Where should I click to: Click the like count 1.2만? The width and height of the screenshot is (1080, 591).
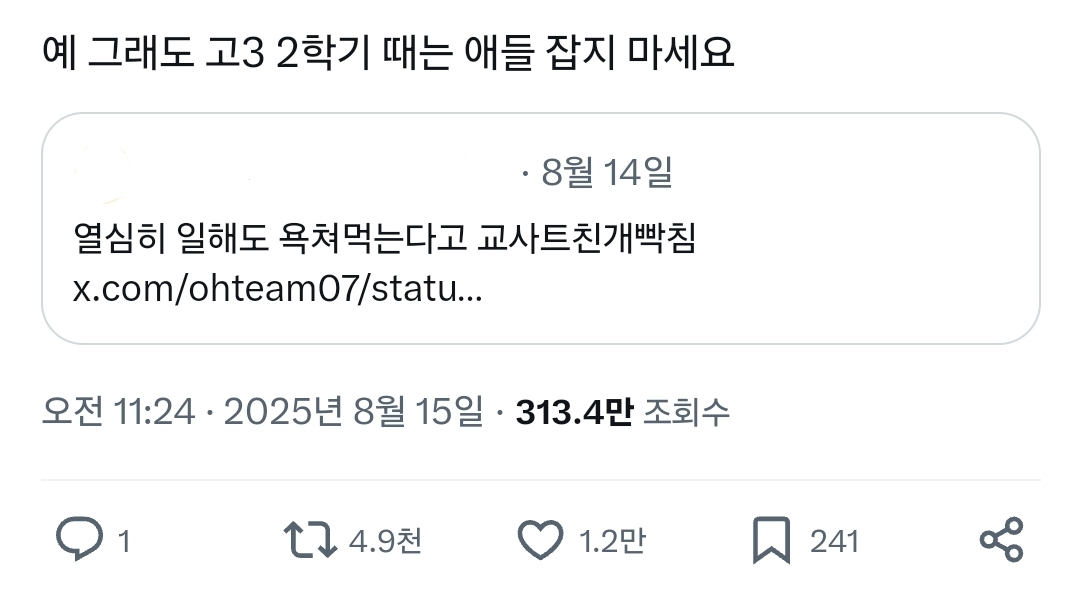point(612,541)
